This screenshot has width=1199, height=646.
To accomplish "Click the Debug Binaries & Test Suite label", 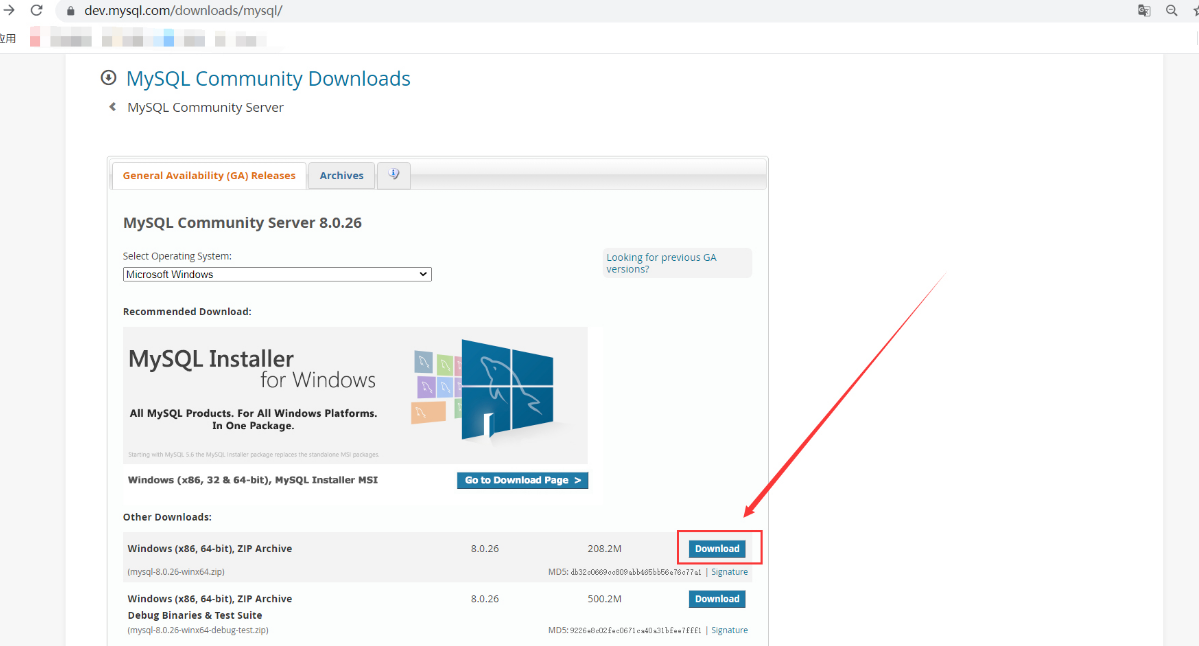I will (195, 615).
